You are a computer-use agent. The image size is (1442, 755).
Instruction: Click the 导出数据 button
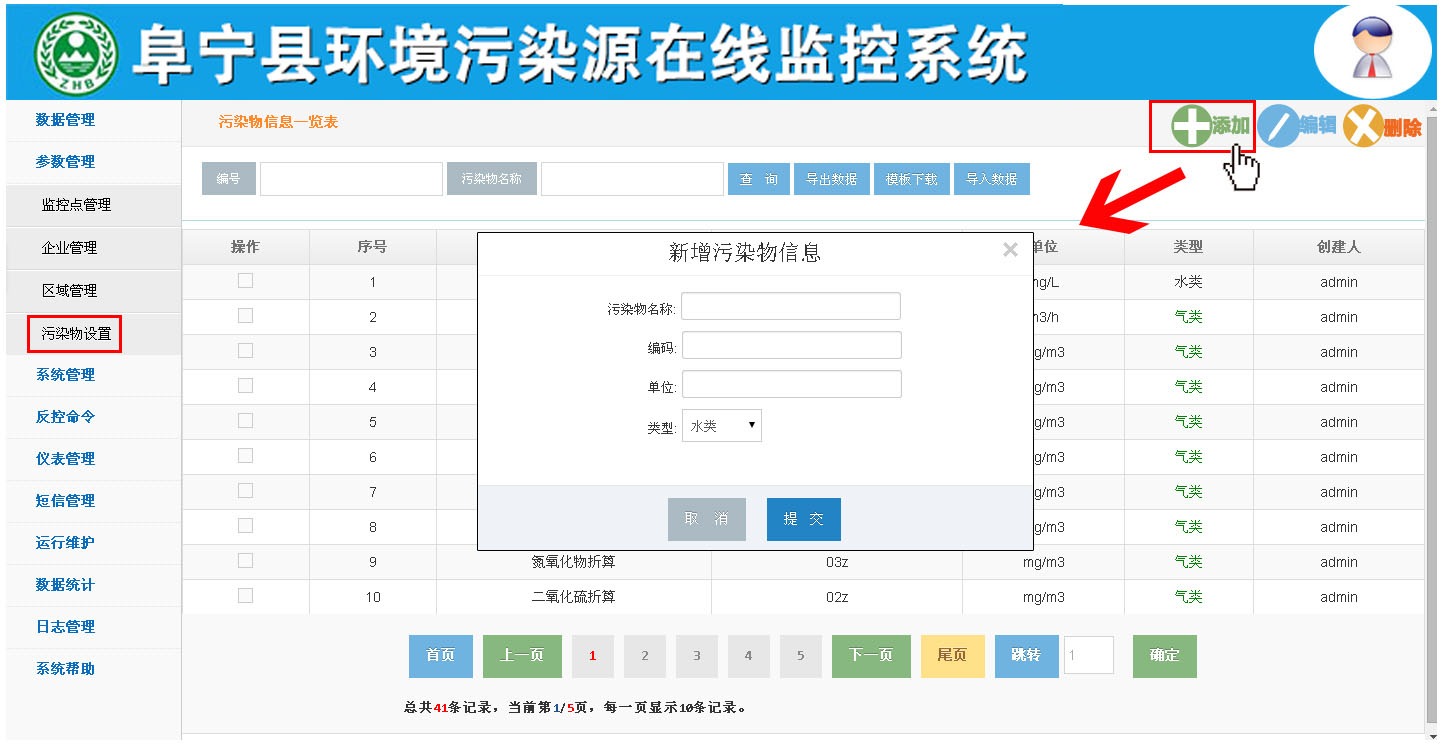pyautogui.click(x=832, y=179)
